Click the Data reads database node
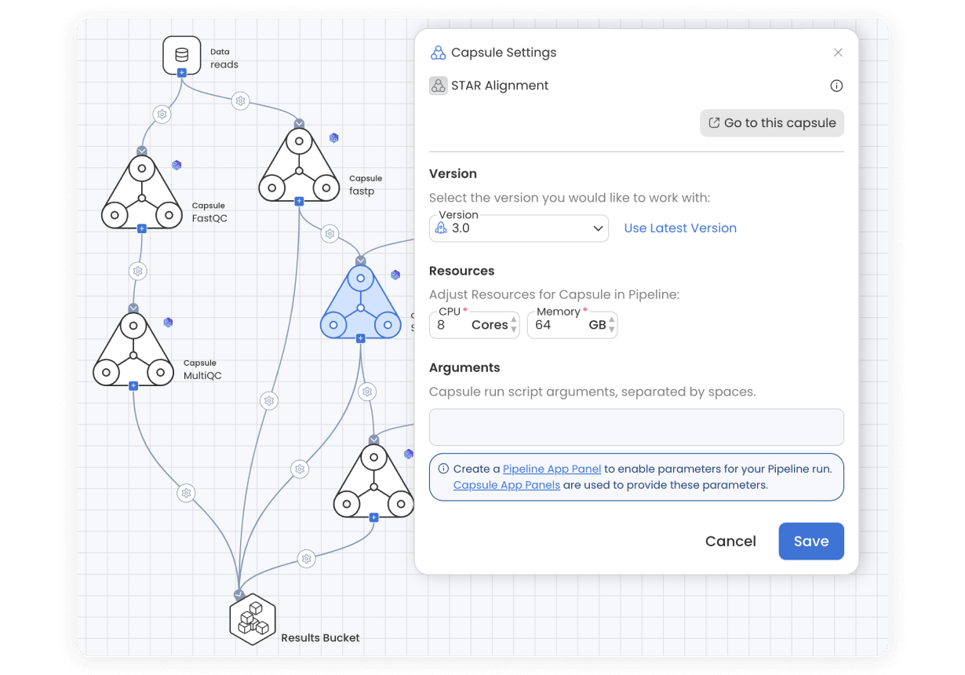Image resolution: width=965 pixels, height=675 pixels. coord(181,55)
